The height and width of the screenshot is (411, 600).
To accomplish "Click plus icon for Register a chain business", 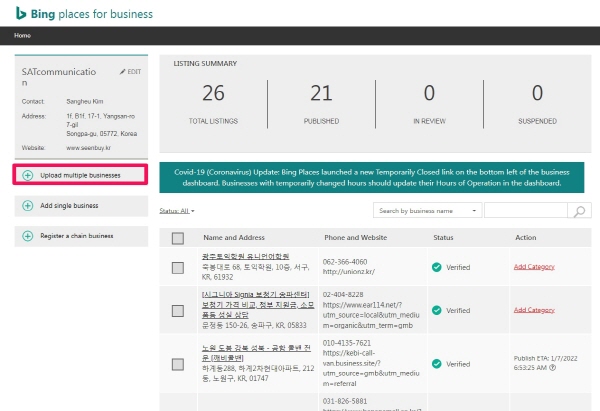I will click(x=28, y=236).
